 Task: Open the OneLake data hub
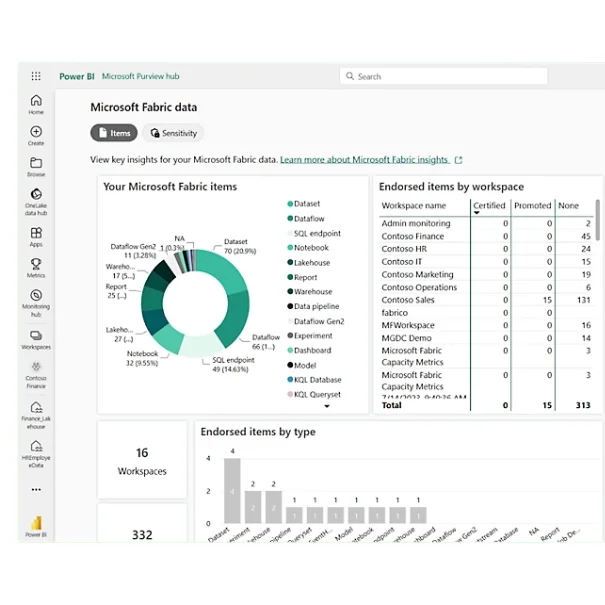[36, 201]
